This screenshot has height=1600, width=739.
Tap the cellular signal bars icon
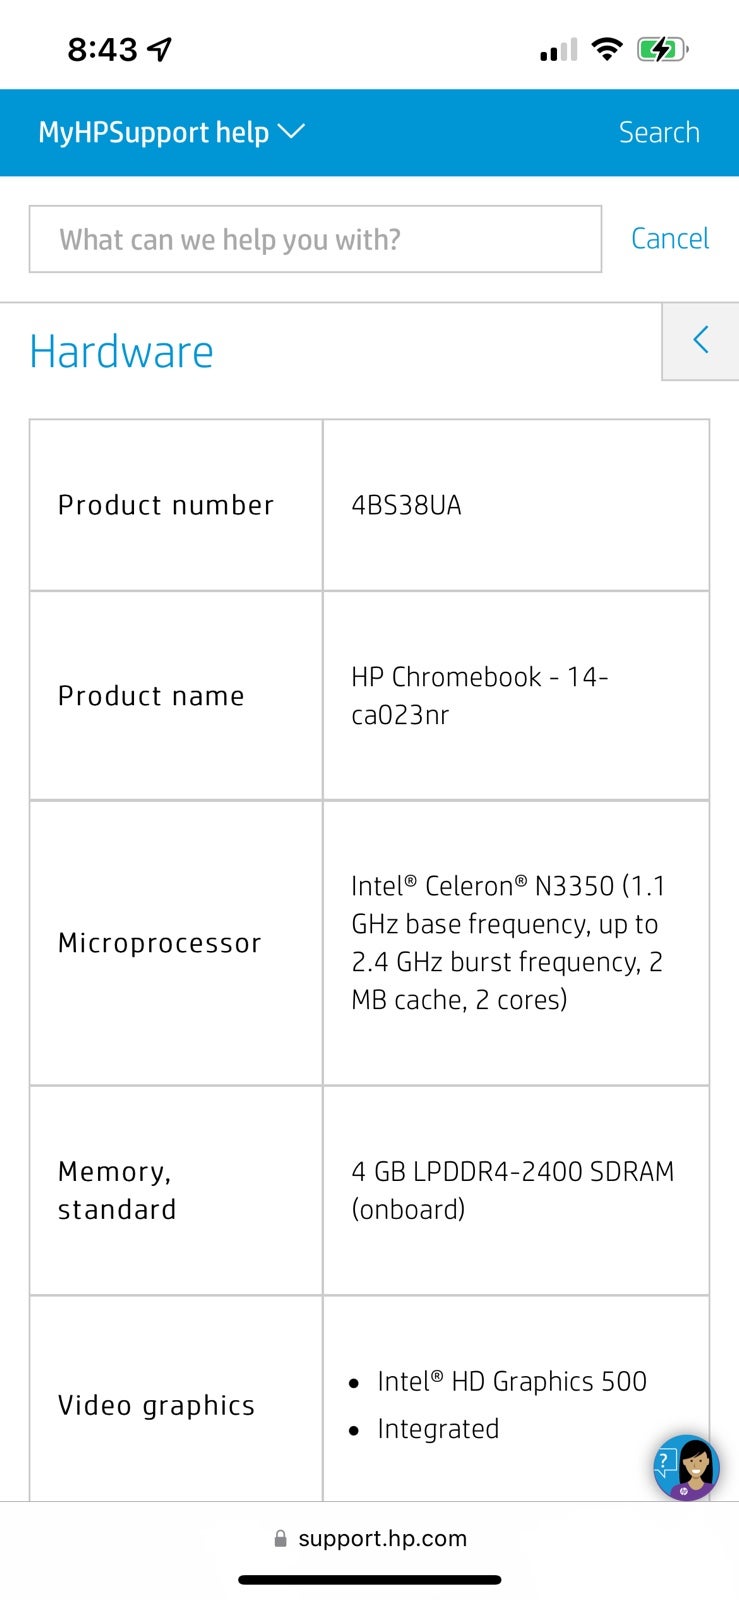coord(558,50)
